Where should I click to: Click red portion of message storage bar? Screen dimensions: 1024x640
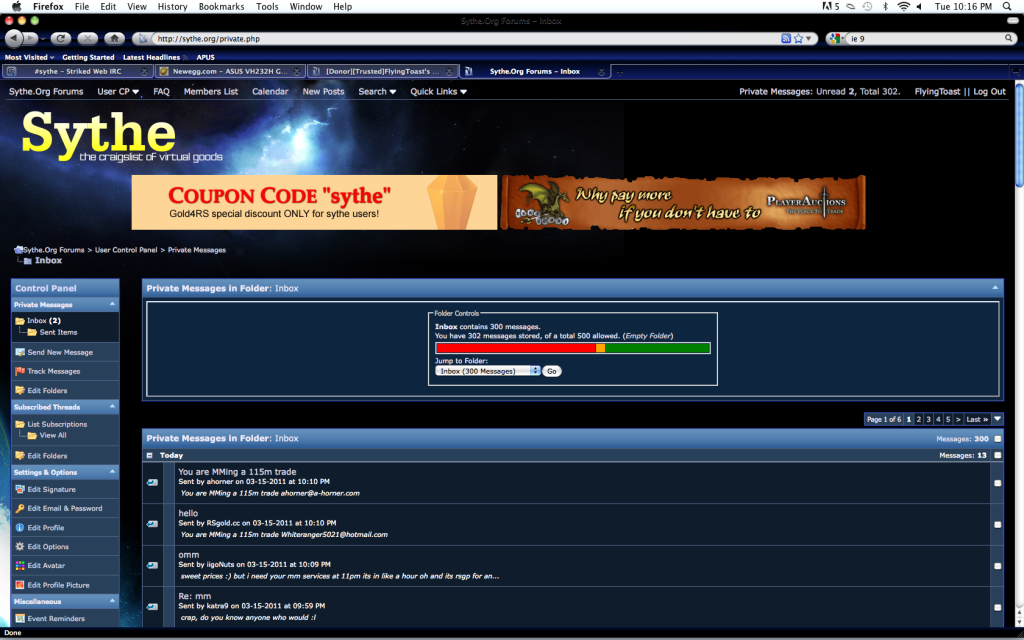coord(516,348)
